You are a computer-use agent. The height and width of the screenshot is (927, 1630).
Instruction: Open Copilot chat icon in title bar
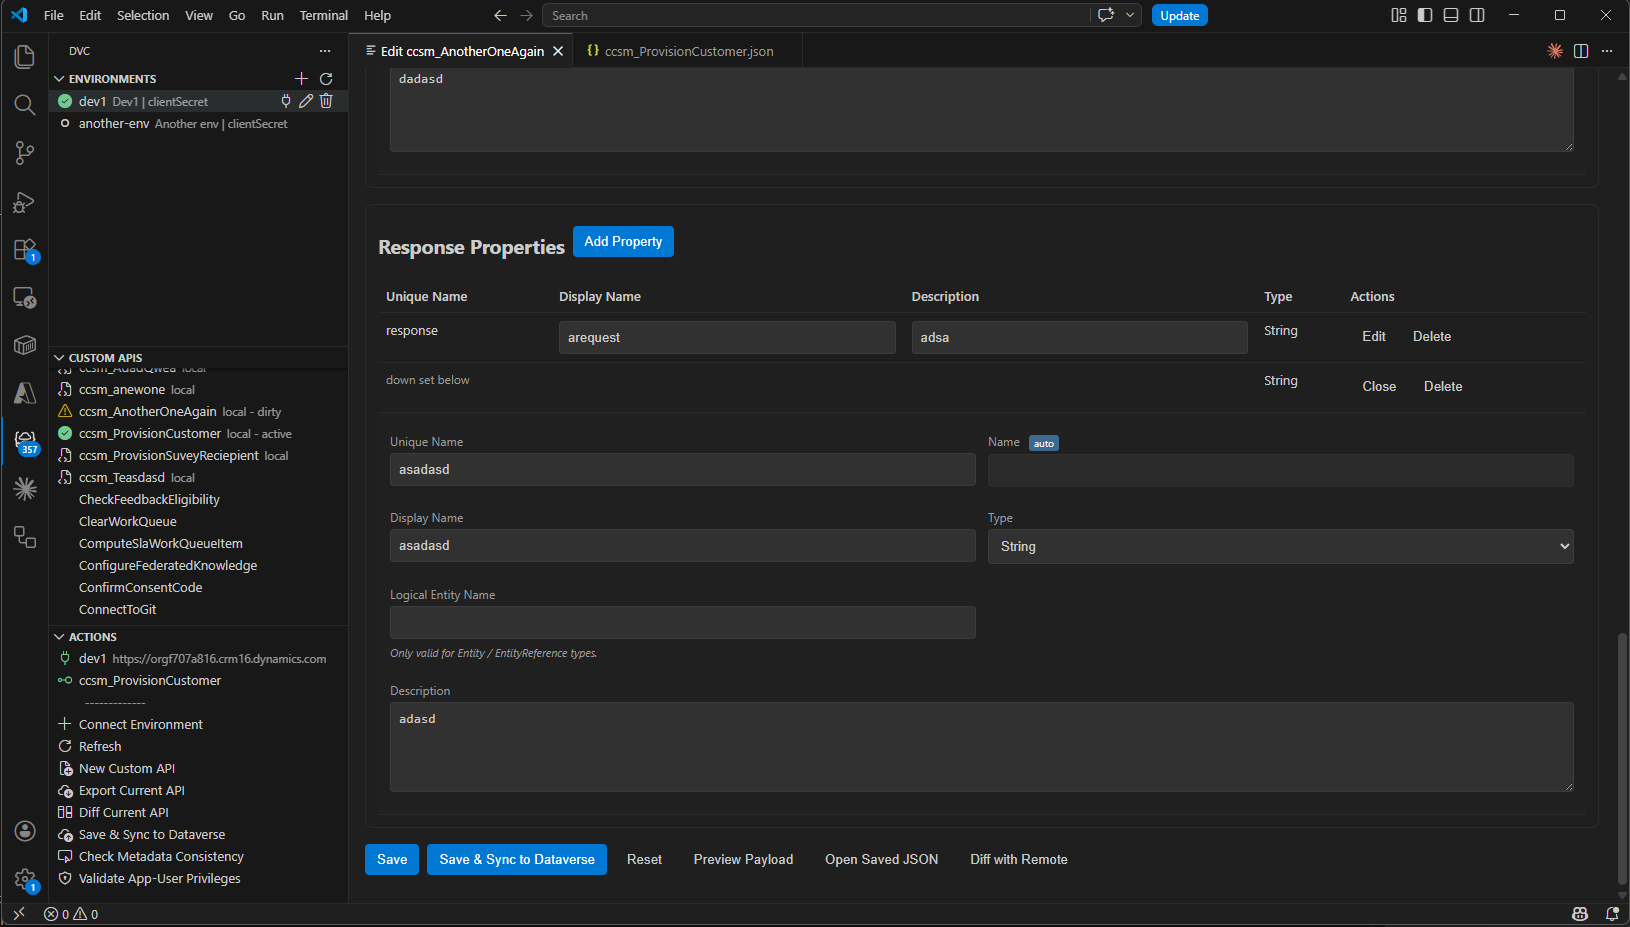pos(1105,15)
